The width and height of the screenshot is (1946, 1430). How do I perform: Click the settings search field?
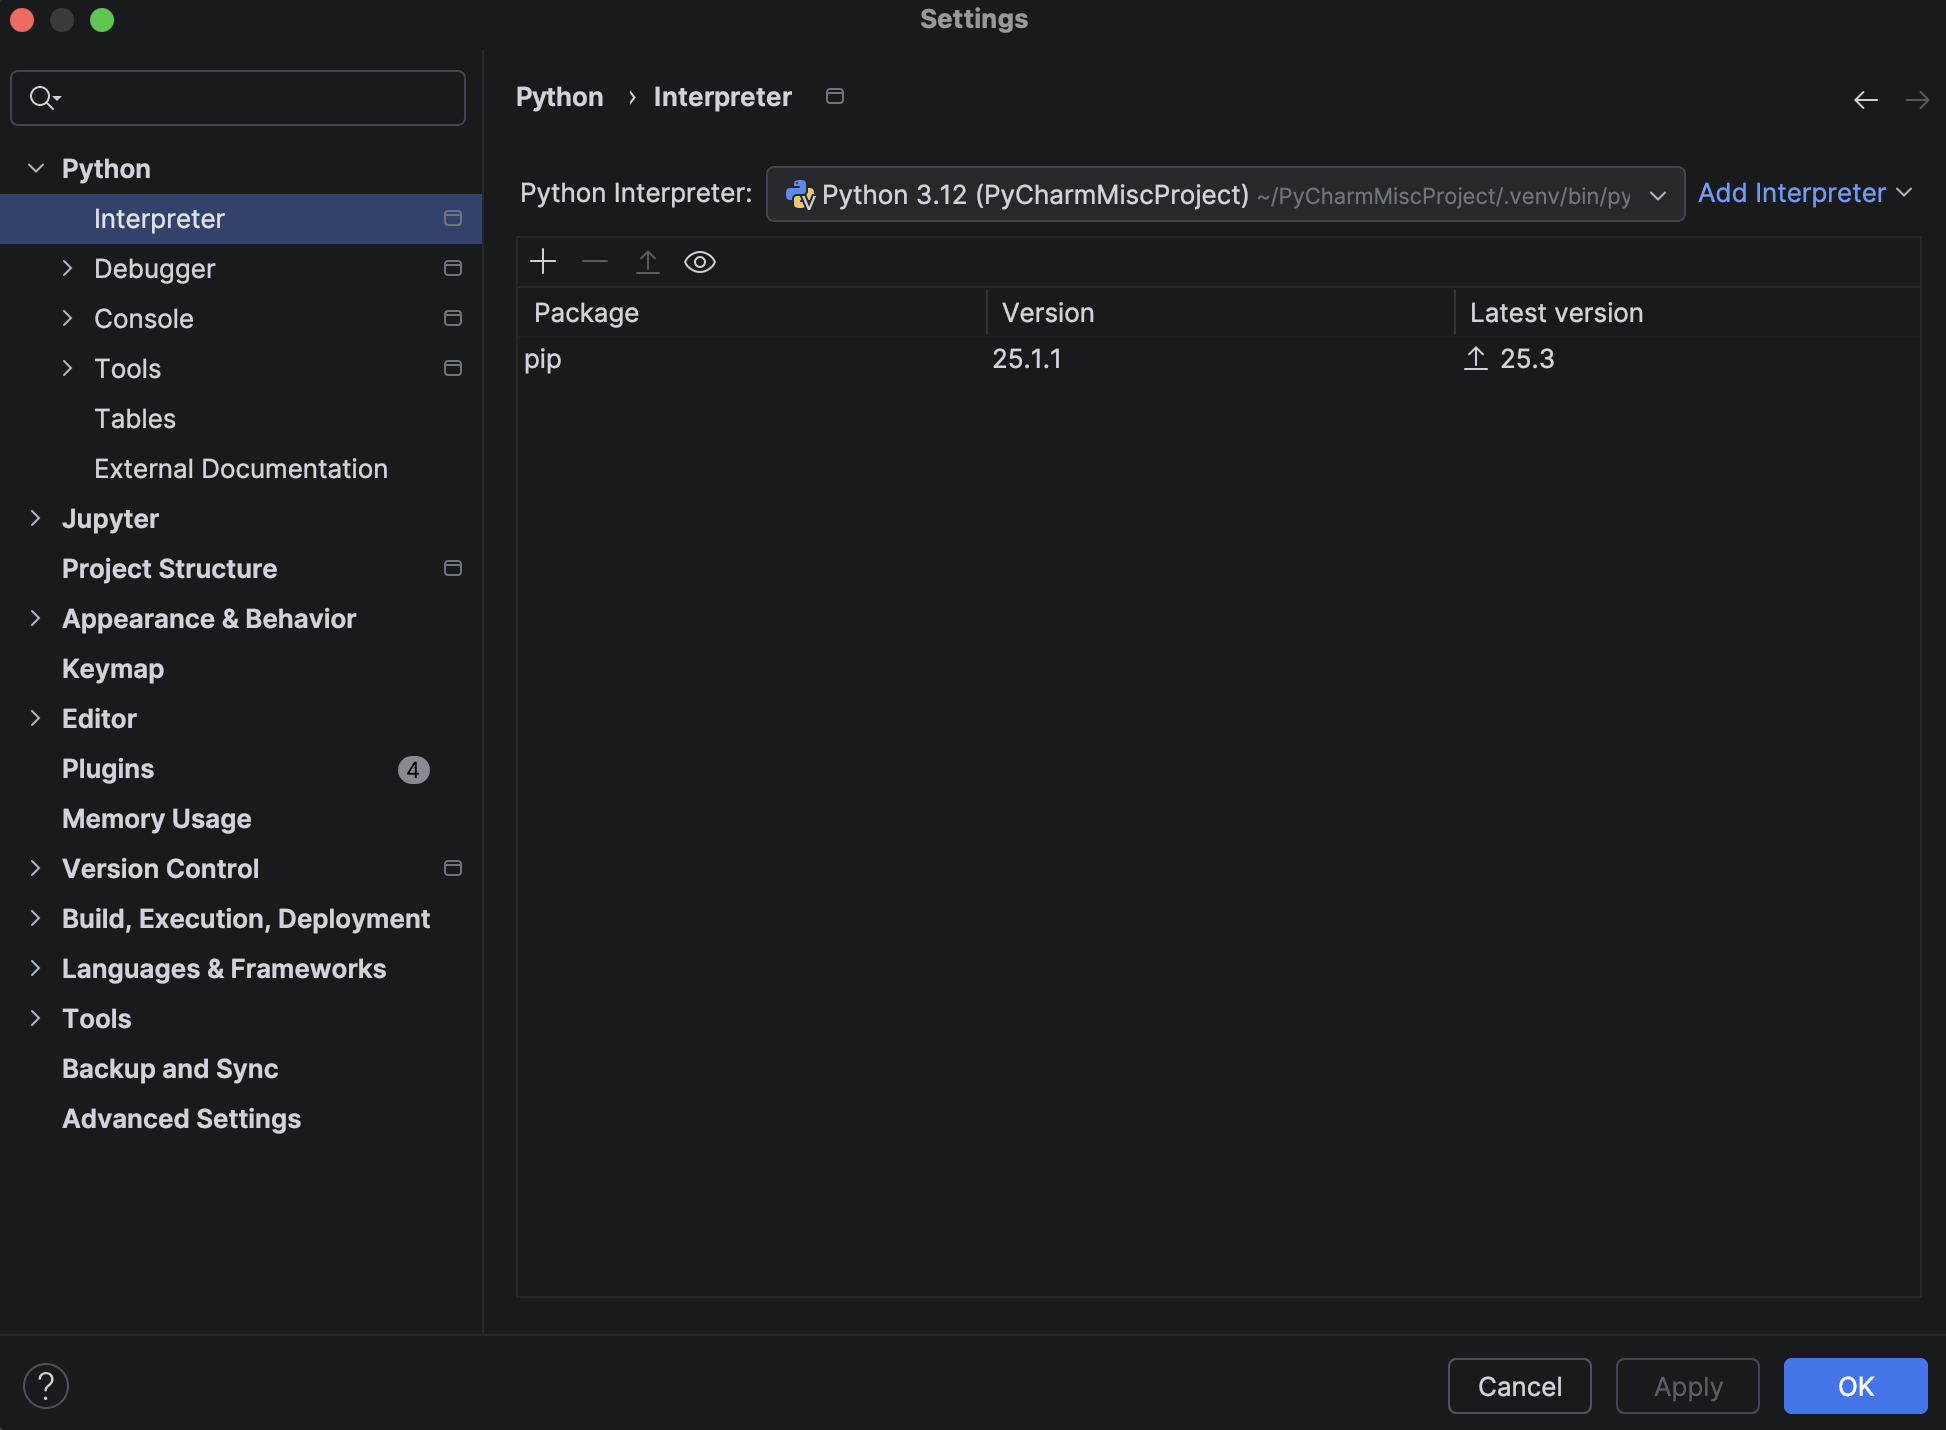(x=237, y=98)
